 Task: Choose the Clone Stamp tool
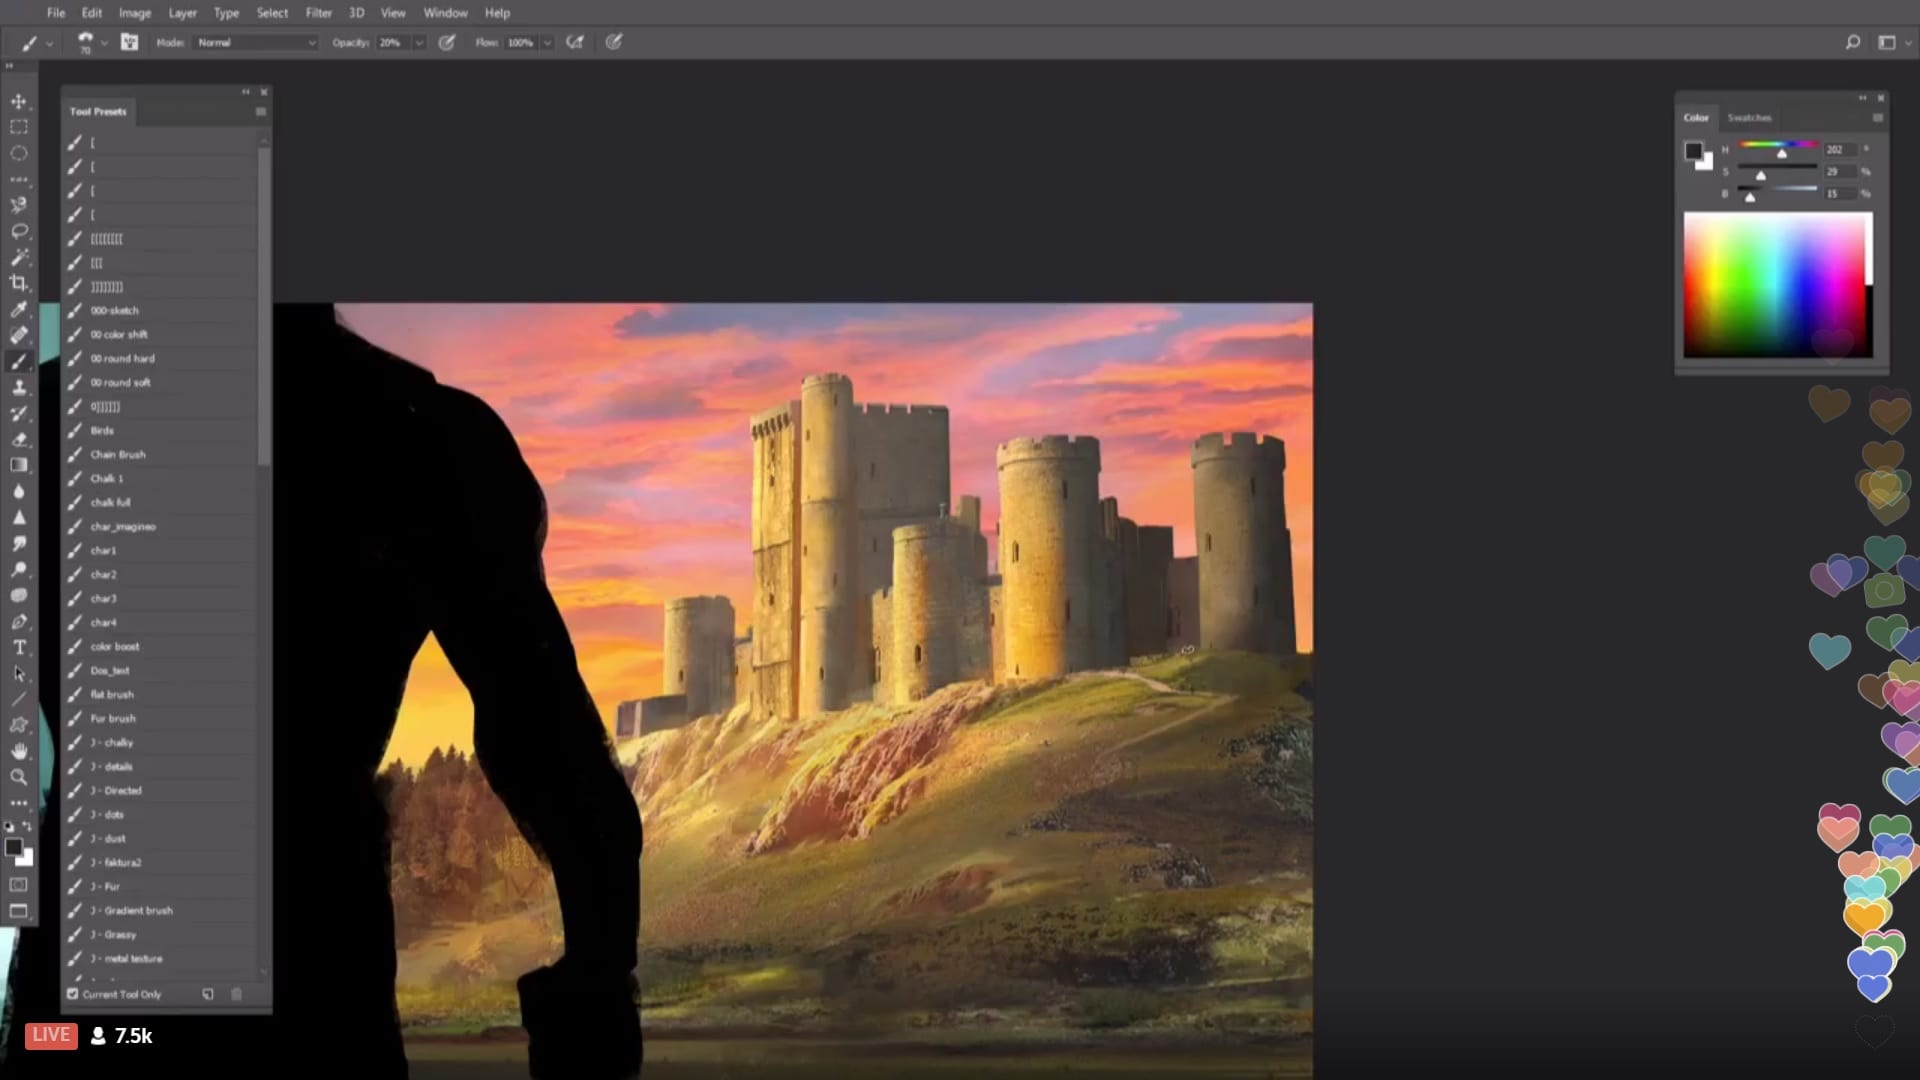18,387
